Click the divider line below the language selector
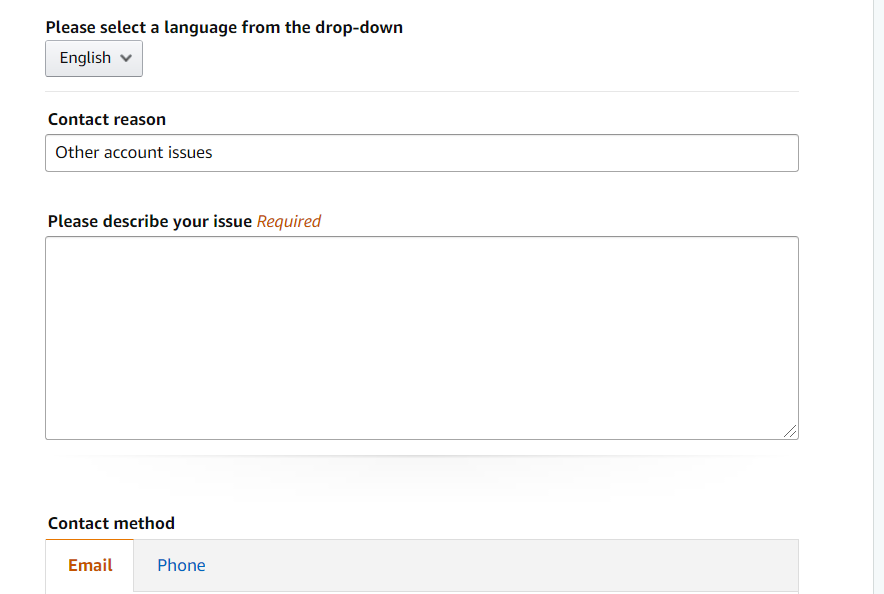The image size is (884, 594). [421, 91]
